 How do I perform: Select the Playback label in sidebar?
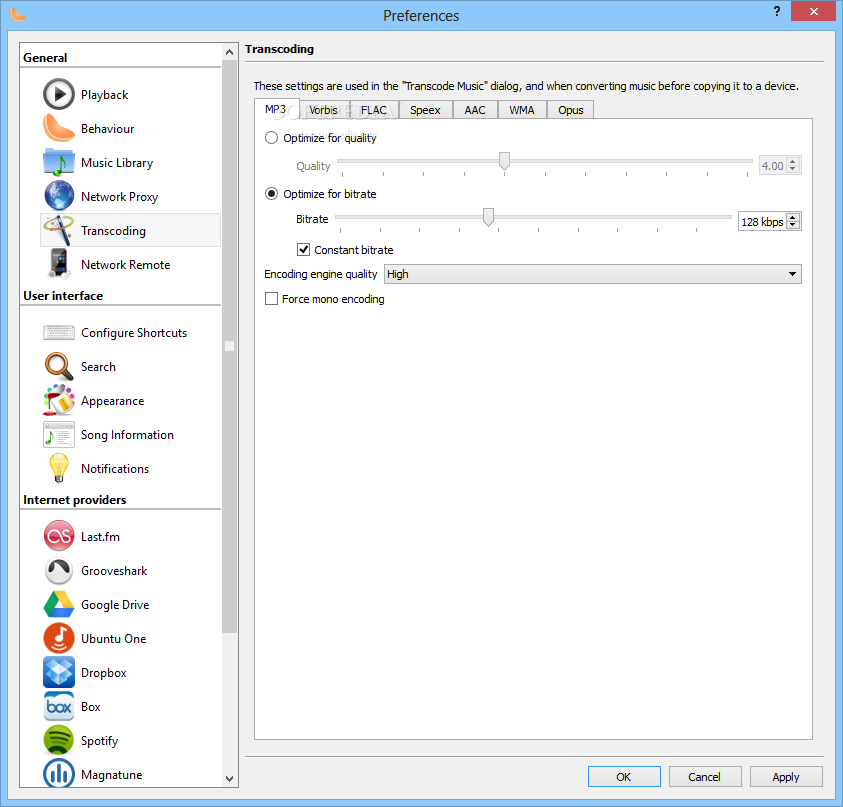[104, 95]
